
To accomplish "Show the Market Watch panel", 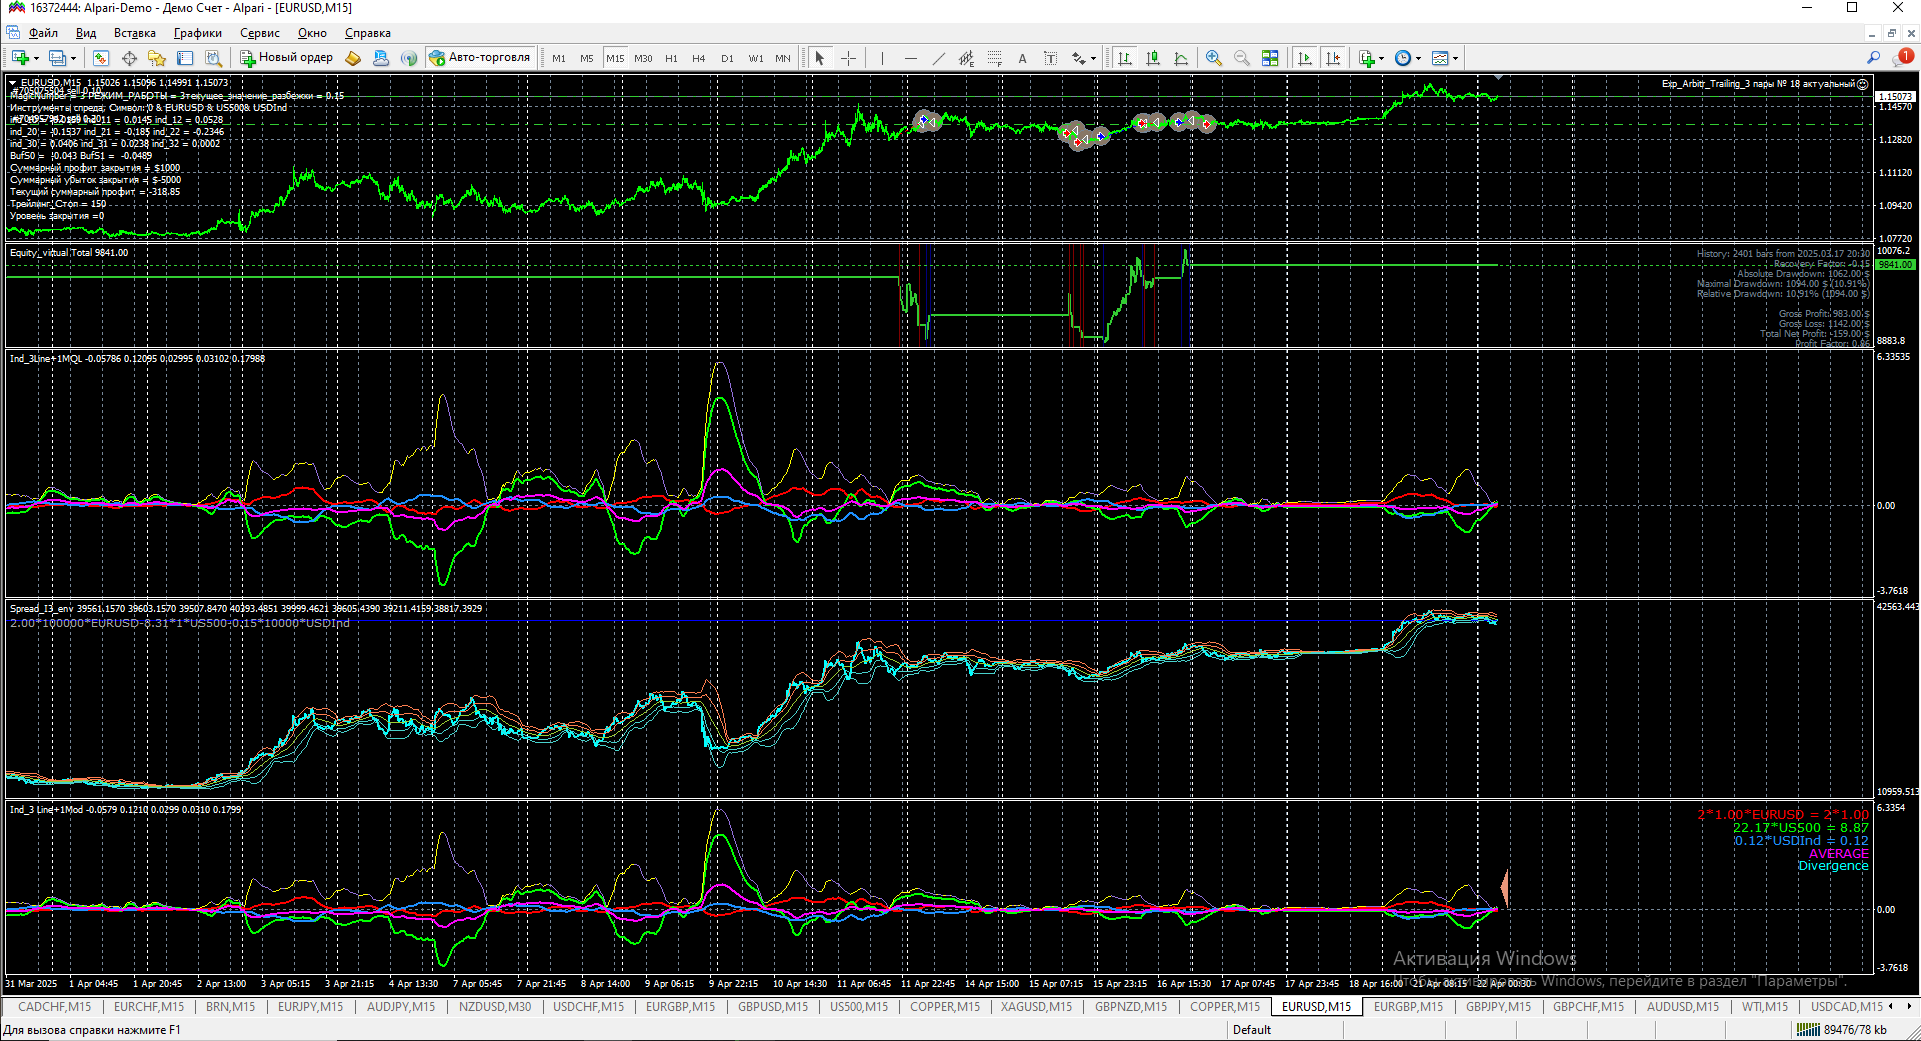I will point(101,58).
